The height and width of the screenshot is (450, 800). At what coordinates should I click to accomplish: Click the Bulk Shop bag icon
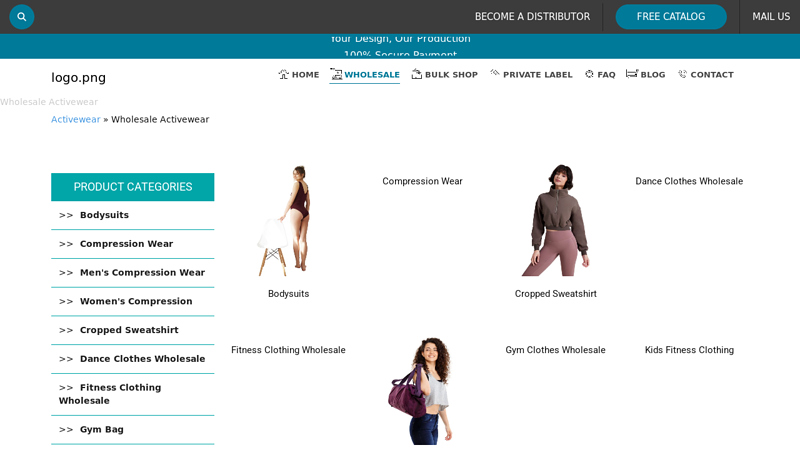point(416,74)
